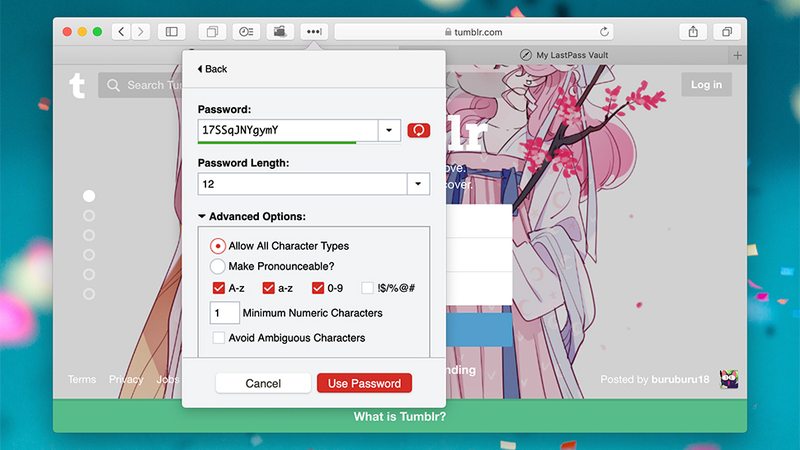Image resolution: width=800 pixels, height=450 pixels.
Task: Show tab overview icon at right
Action: pos(727,32)
